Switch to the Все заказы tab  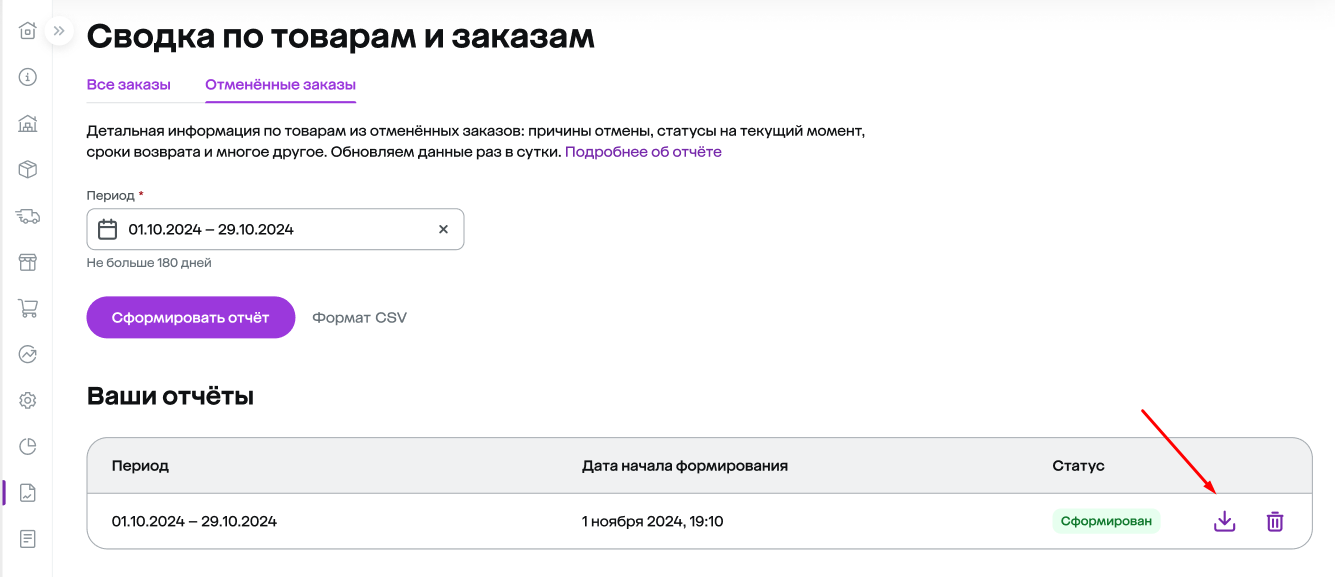(x=129, y=85)
